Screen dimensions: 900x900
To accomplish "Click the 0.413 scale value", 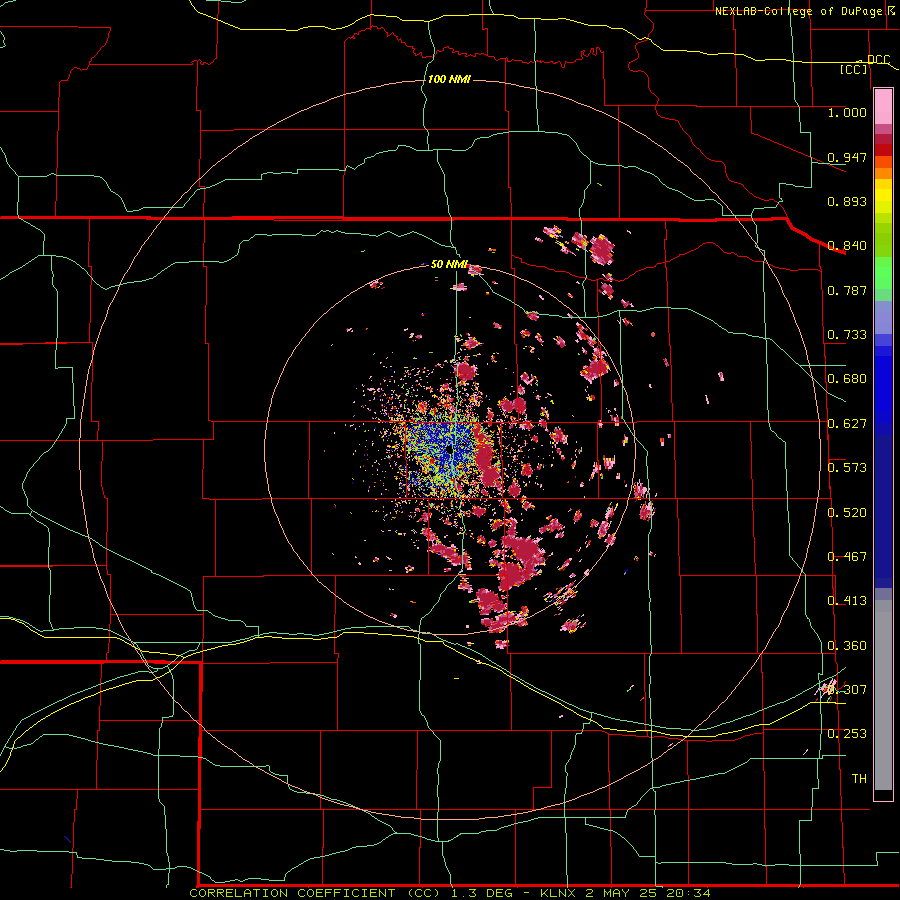I will click(847, 601).
